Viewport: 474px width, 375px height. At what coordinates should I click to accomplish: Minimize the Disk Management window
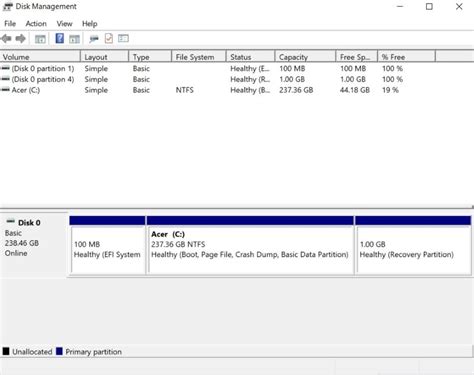400,6
